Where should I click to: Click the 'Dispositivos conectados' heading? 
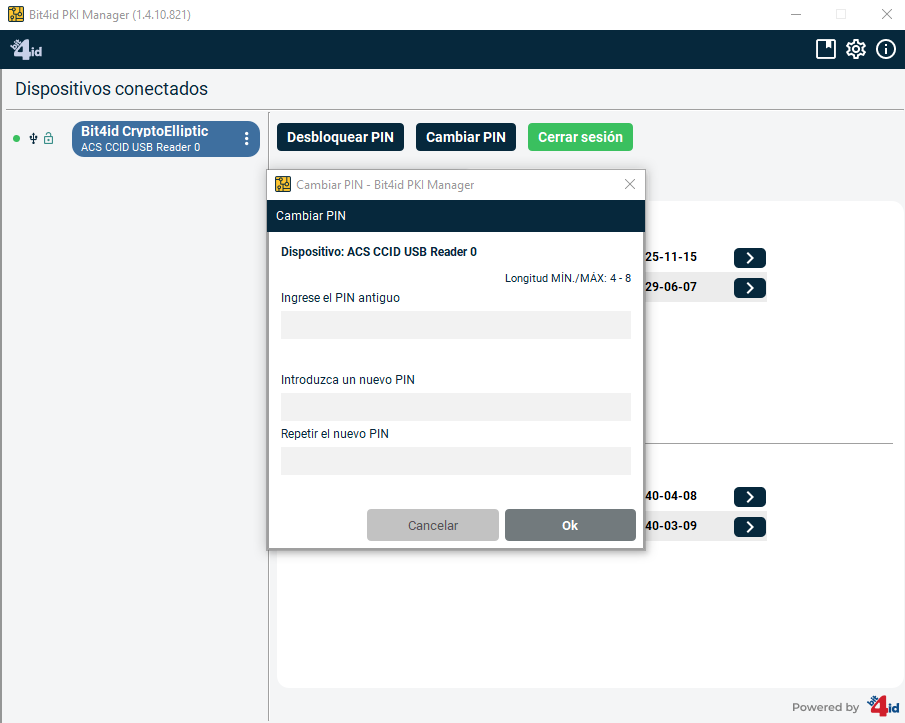111,89
